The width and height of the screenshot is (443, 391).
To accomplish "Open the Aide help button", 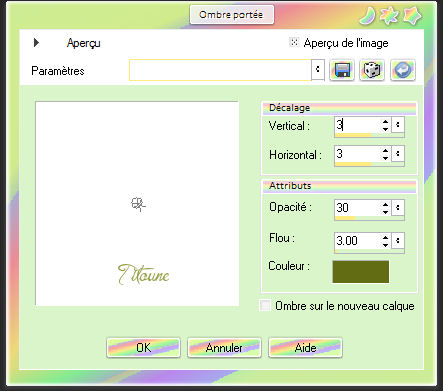I will [x=305, y=348].
